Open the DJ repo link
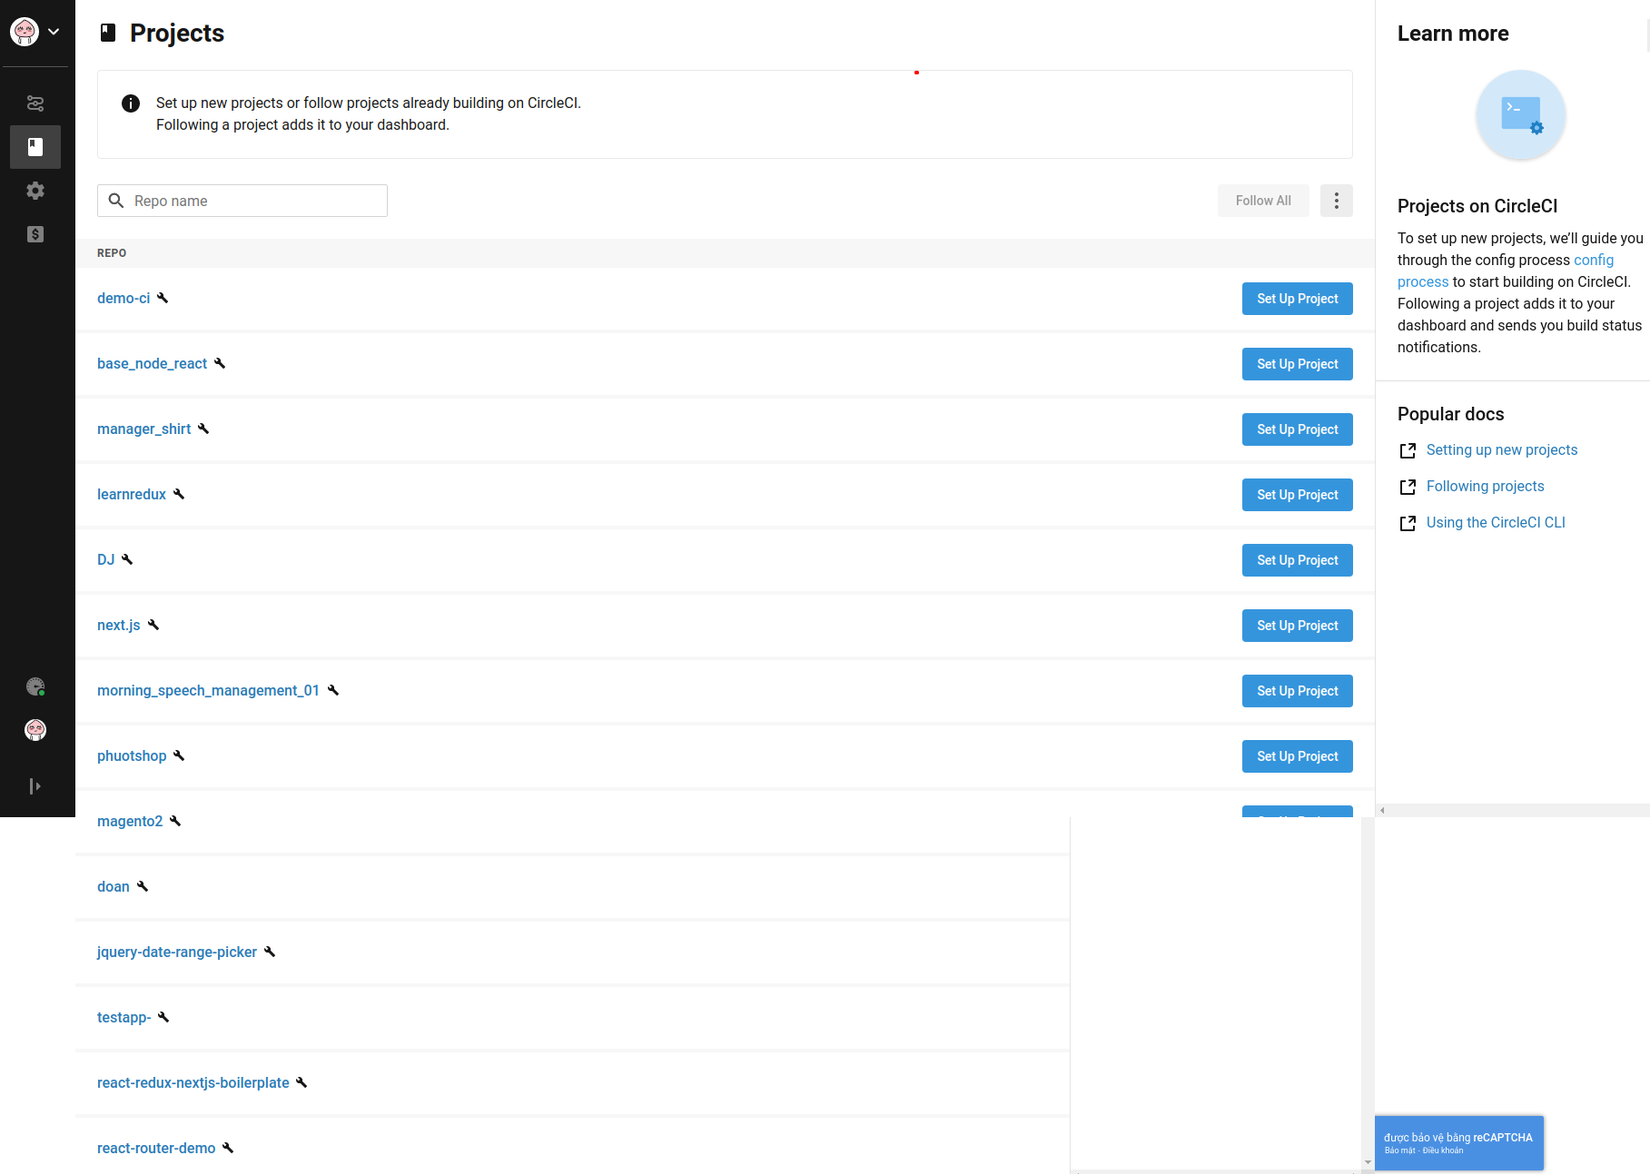The width and height of the screenshot is (1650, 1174). pyautogui.click(x=106, y=560)
